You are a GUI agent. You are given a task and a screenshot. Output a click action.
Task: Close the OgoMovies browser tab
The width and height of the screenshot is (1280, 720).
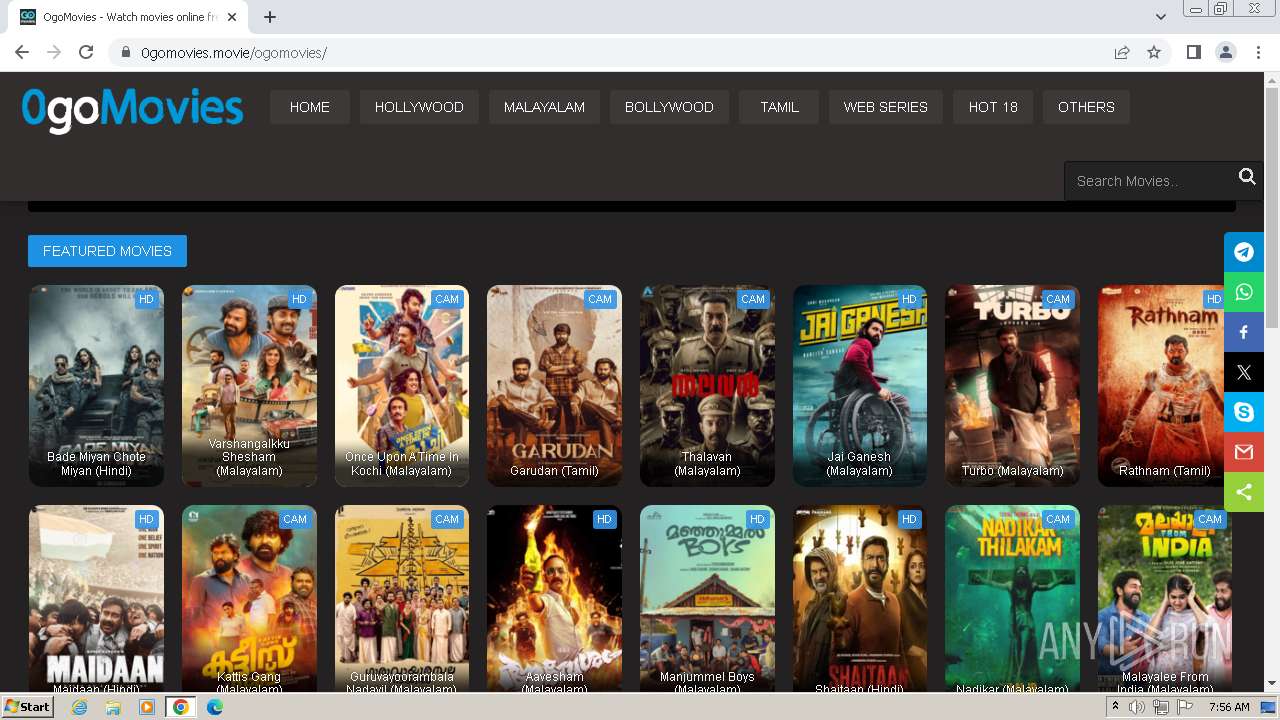[x=233, y=17]
